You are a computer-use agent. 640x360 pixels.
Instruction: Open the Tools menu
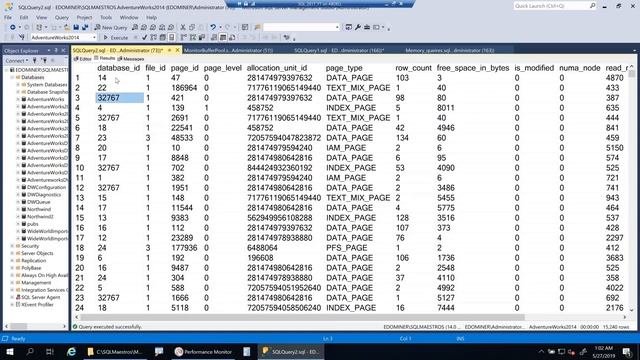(x=106, y=18)
